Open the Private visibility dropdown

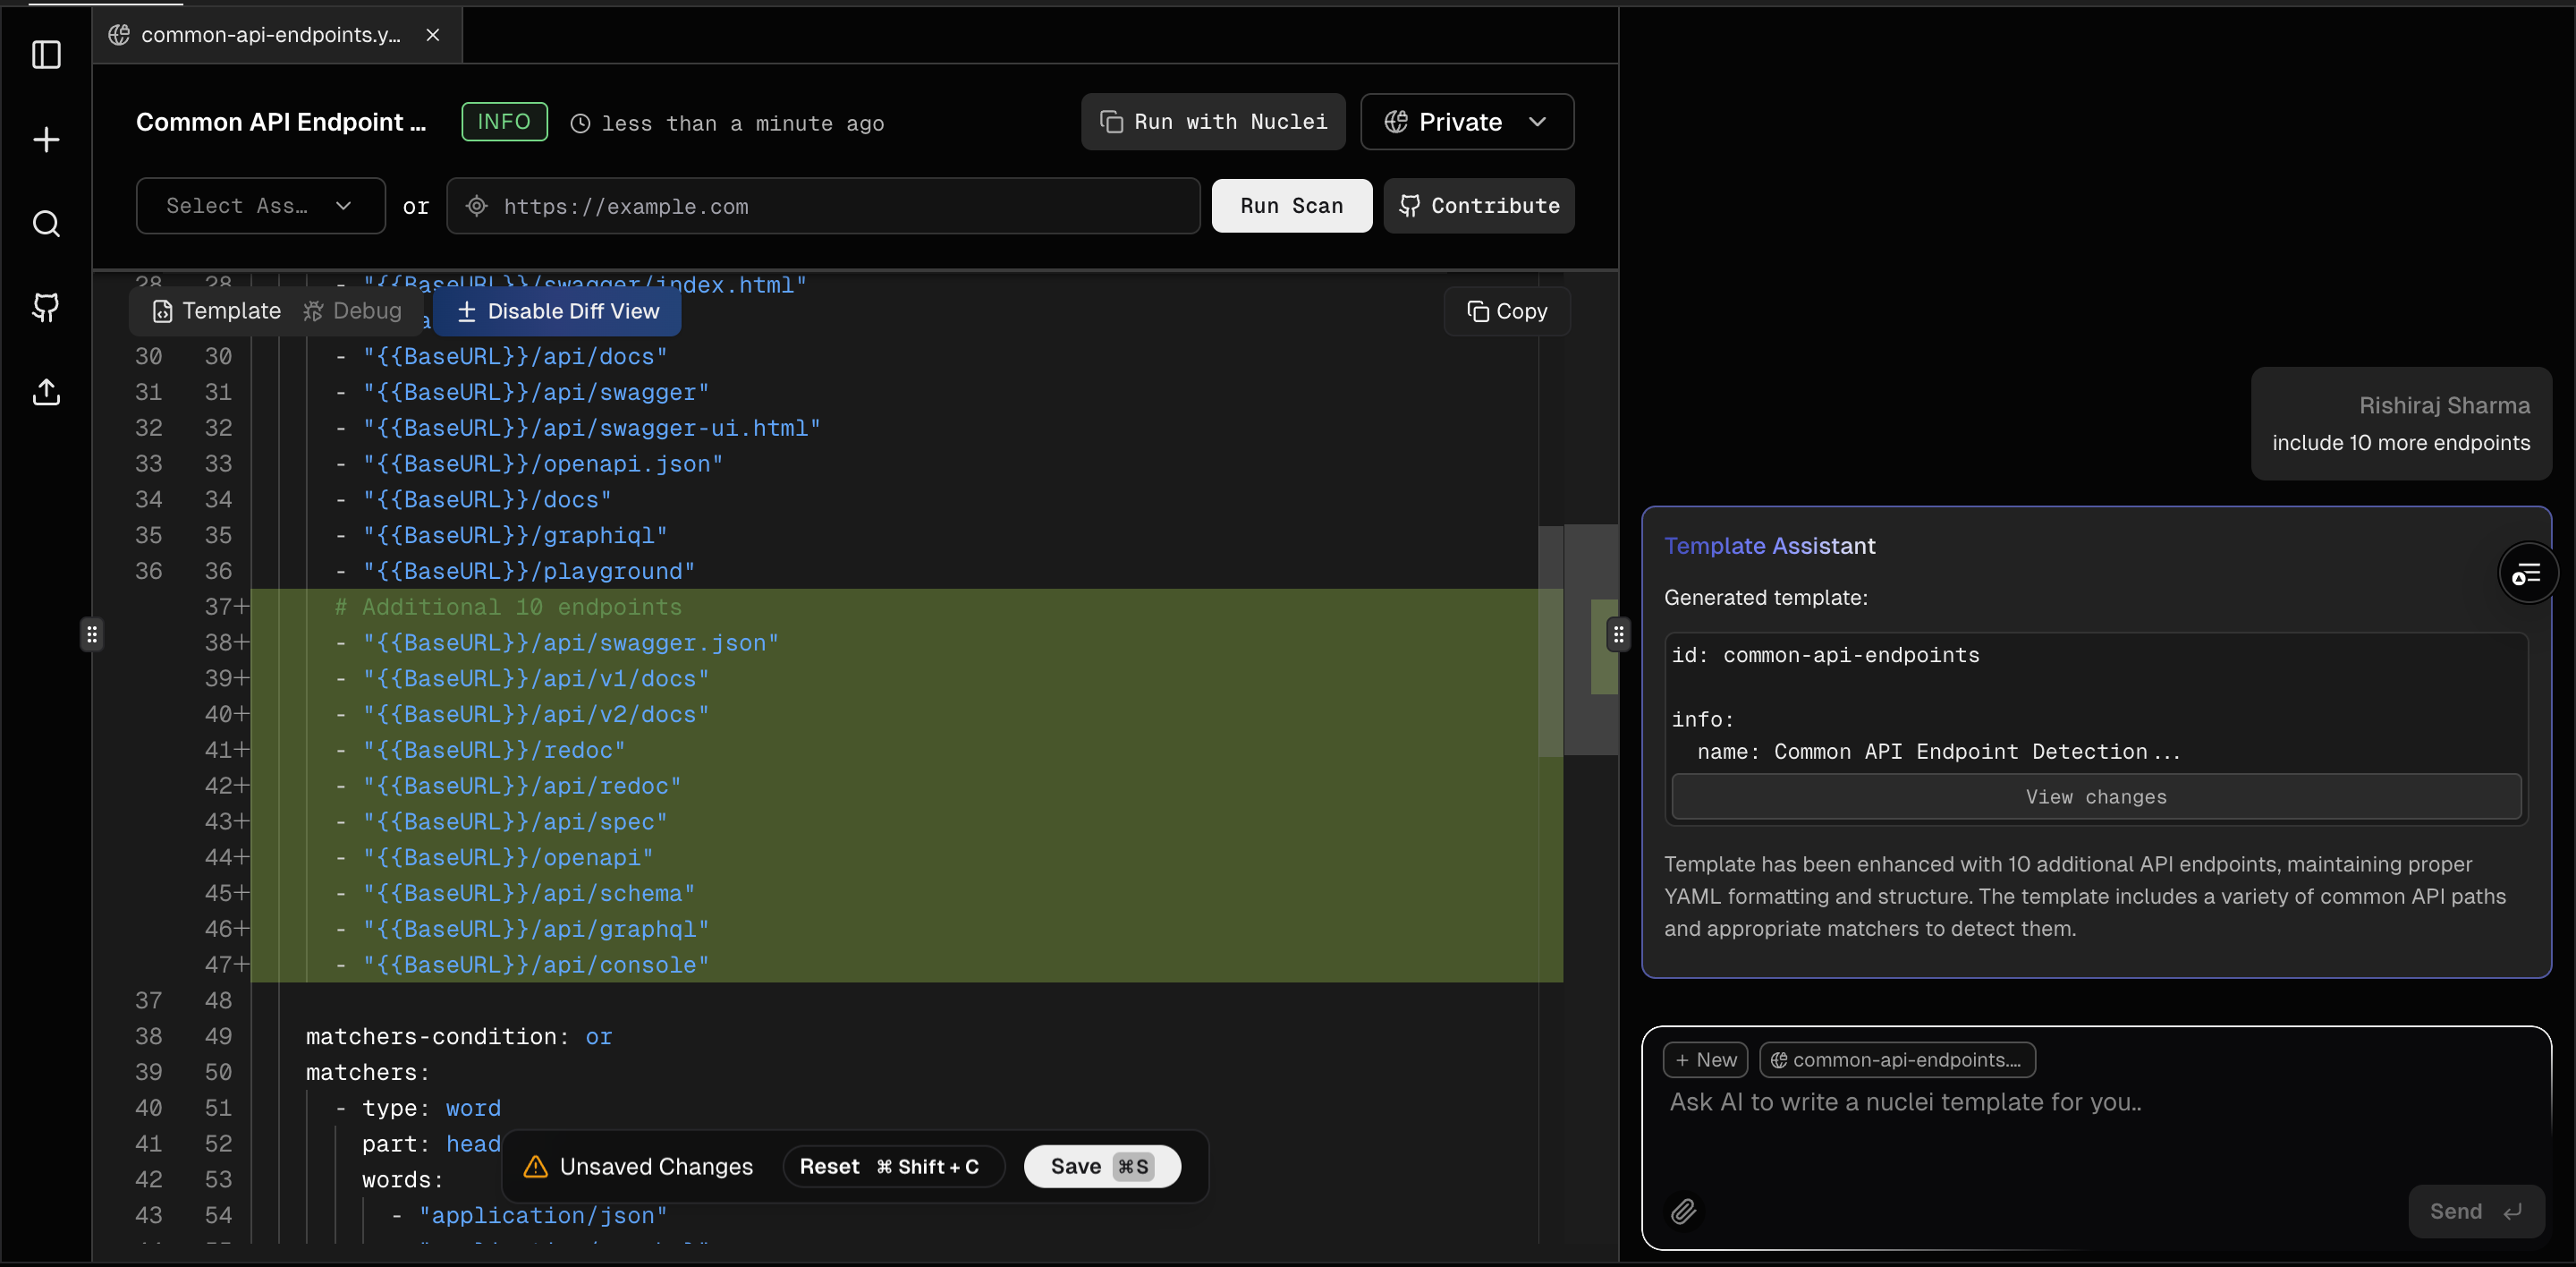(x=1466, y=122)
